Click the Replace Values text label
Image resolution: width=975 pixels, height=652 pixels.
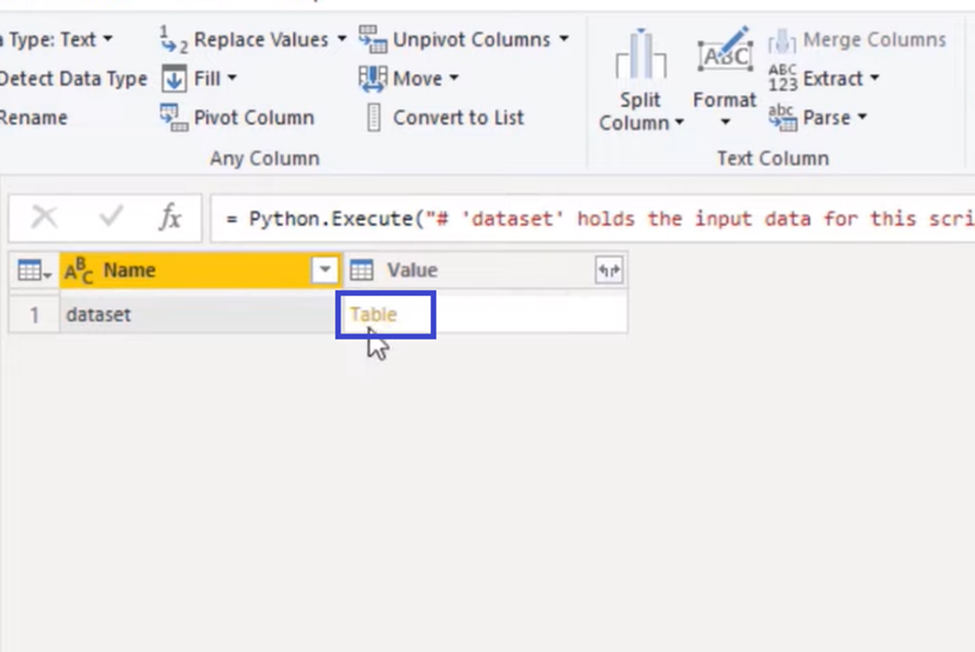261,40
